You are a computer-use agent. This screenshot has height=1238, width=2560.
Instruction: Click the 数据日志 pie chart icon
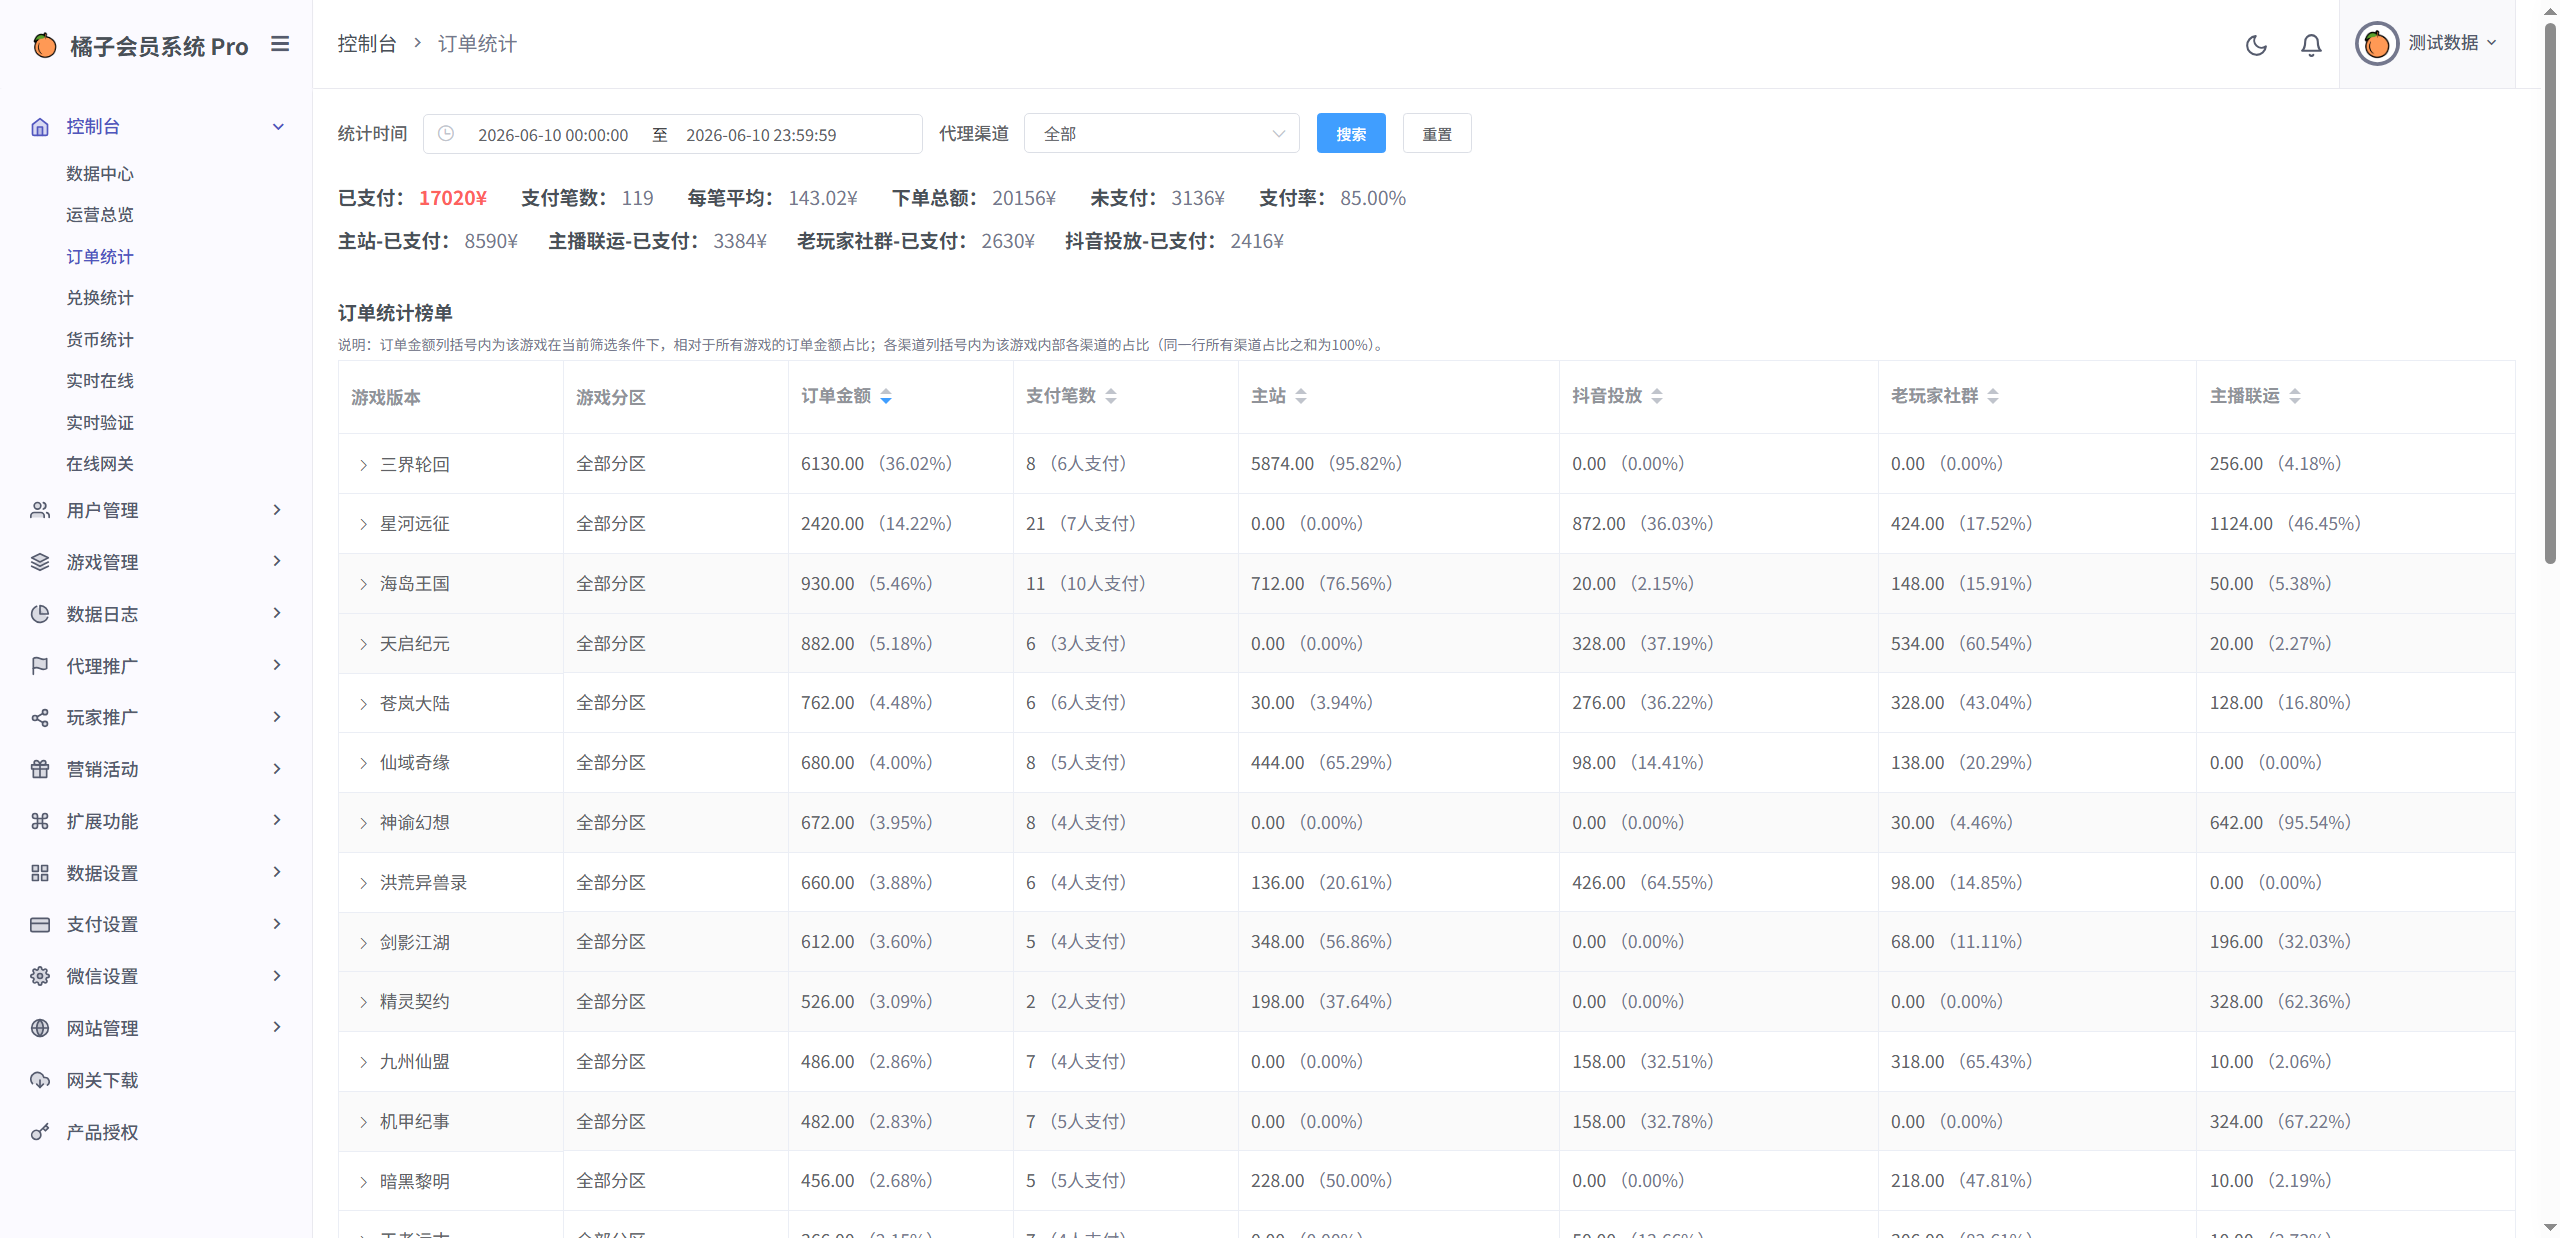pyautogui.click(x=40, y=614)
